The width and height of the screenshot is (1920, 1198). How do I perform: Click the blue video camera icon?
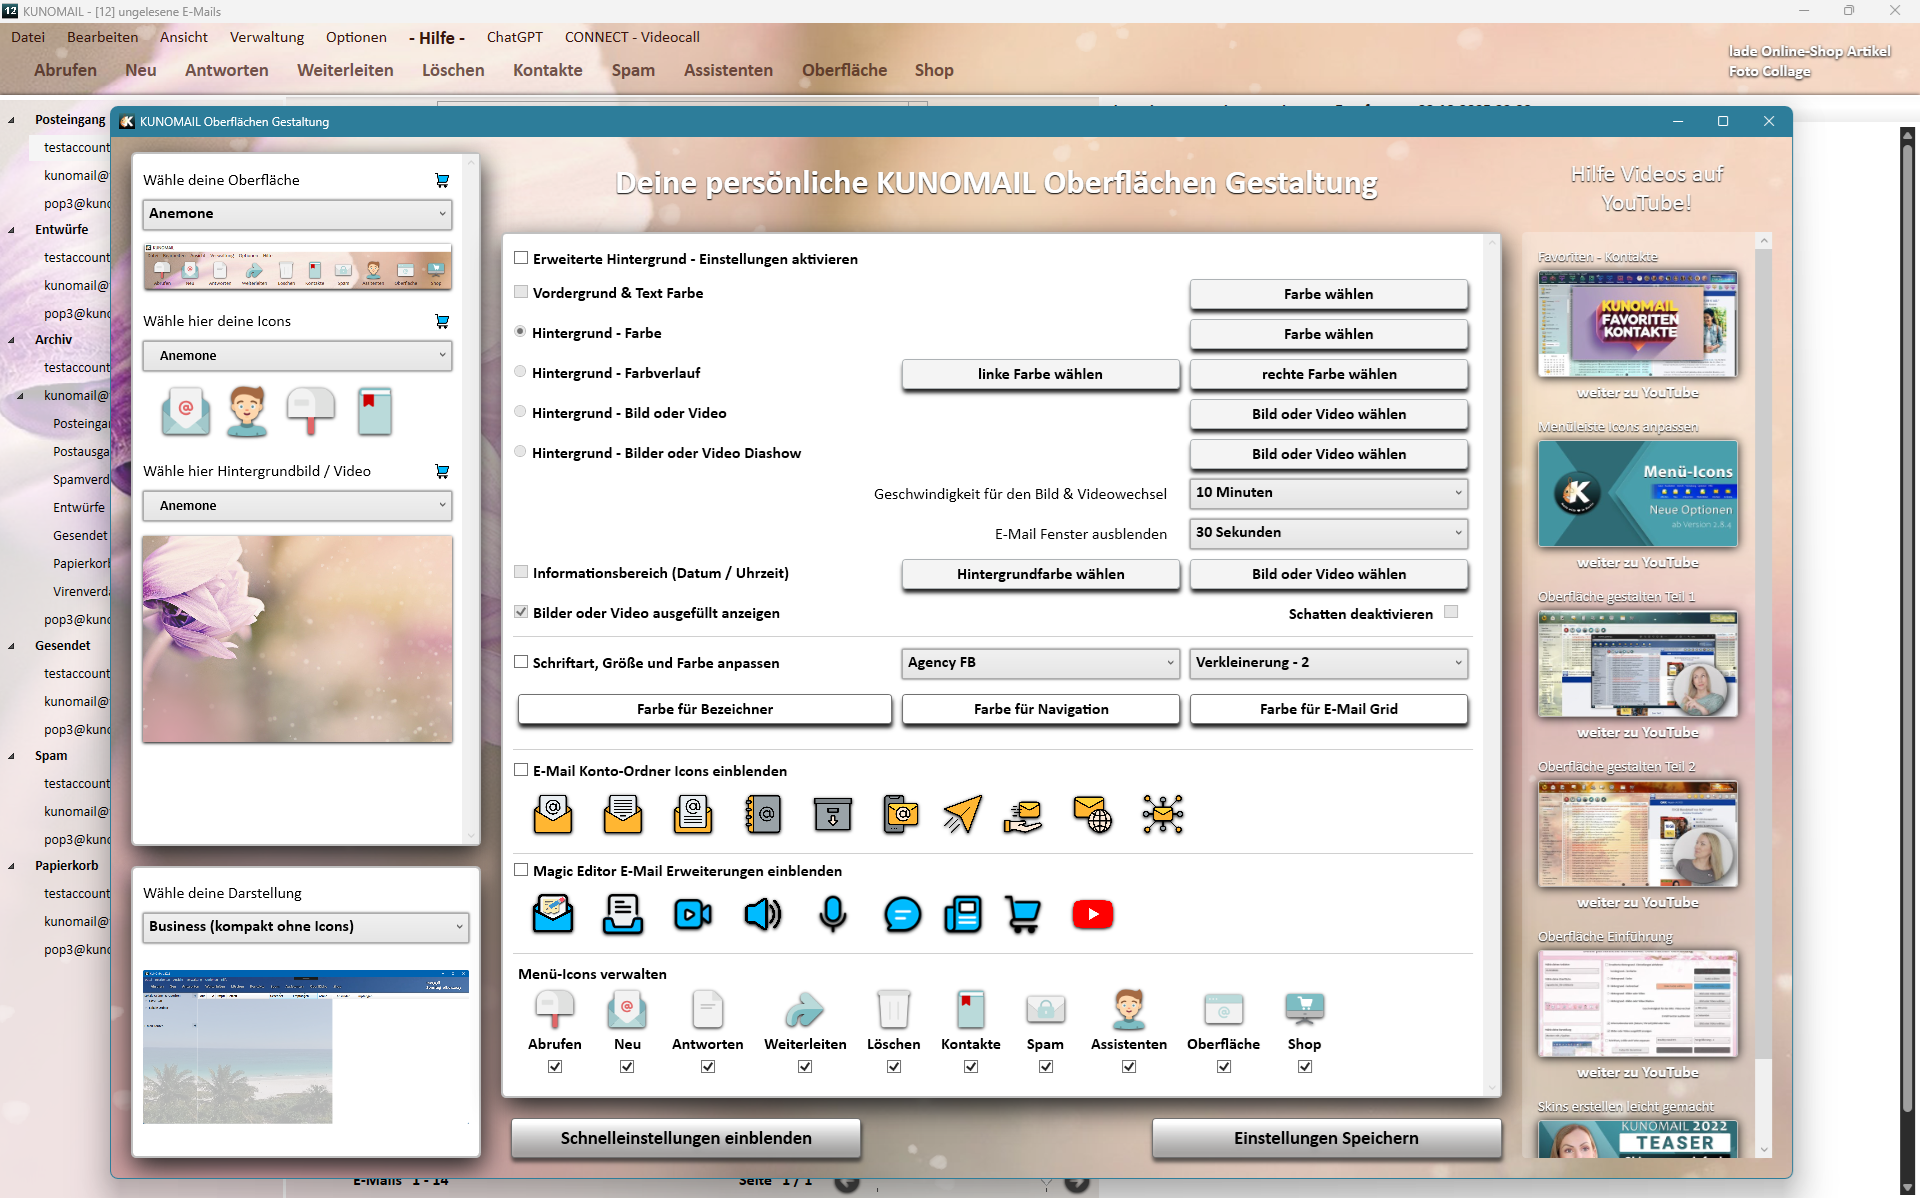click(x=692, y=914)
